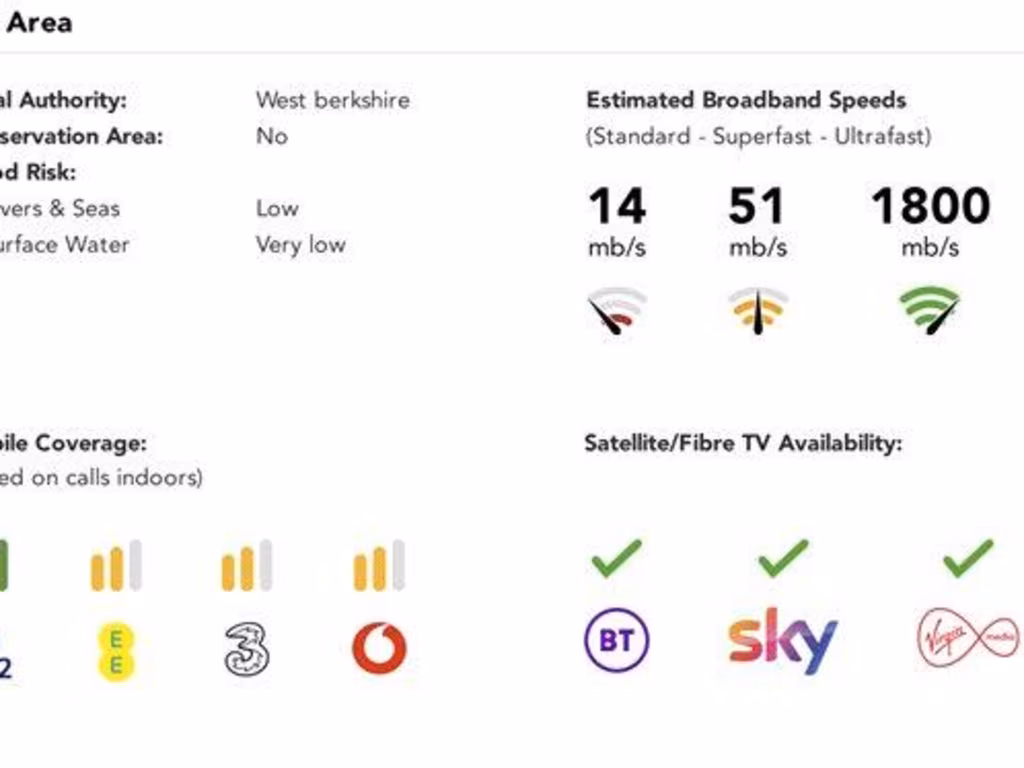Image resolution: width=1024 pixels, height=768 pixels.
Task: Click the signal bars above Vodafone
Action: (x=379, y=566)
